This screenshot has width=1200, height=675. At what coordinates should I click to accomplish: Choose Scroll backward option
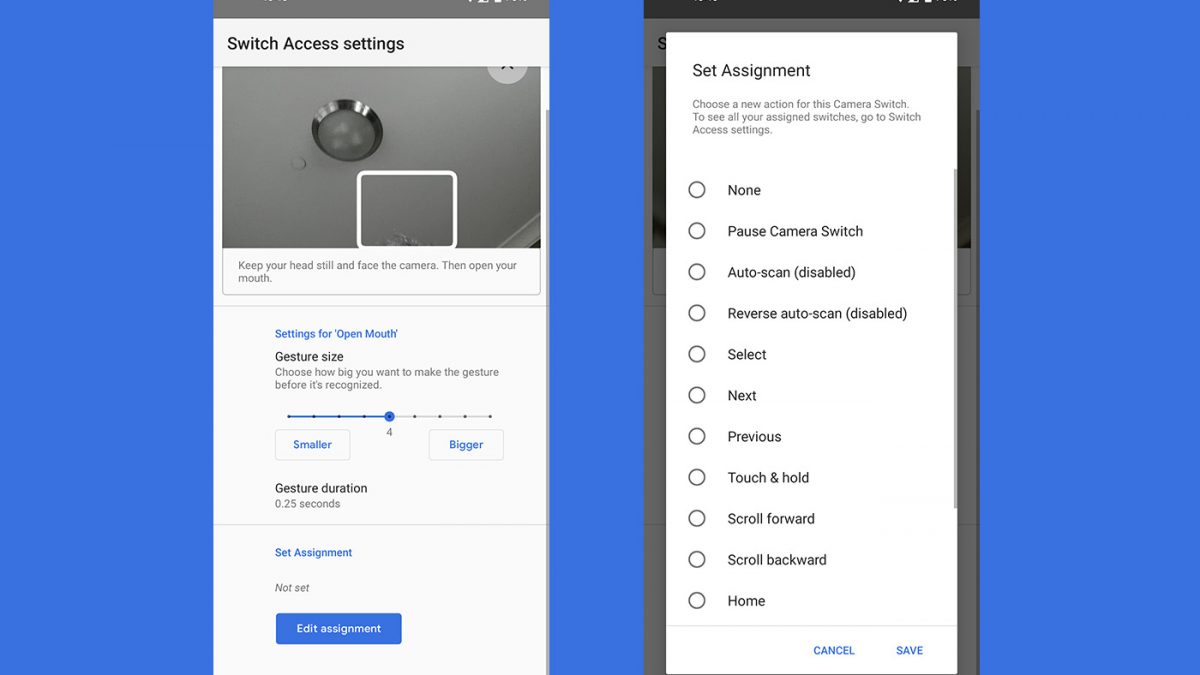pyautogui.click(x=697, y=559)
